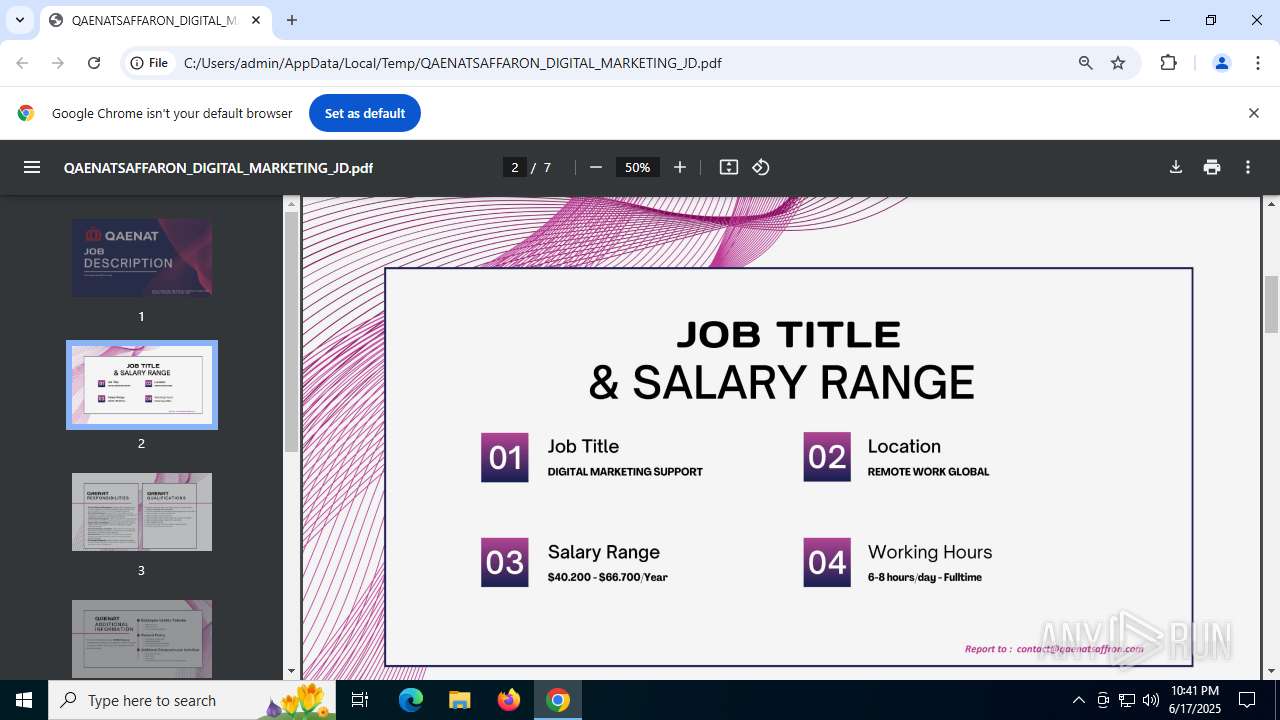Open Chrome profile menu

coord(1221,63)
